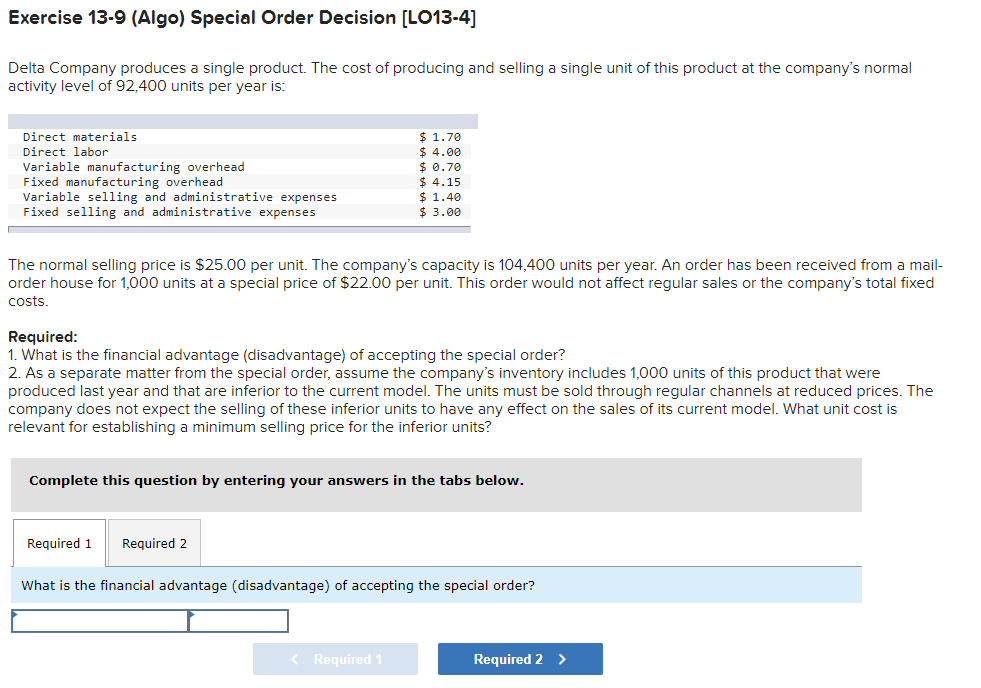The height and width of the screenshot is (688, 981).
Task: Click requirement 1 financial advantage sentence
Action: pyautogui.click(x=287, y=355)
